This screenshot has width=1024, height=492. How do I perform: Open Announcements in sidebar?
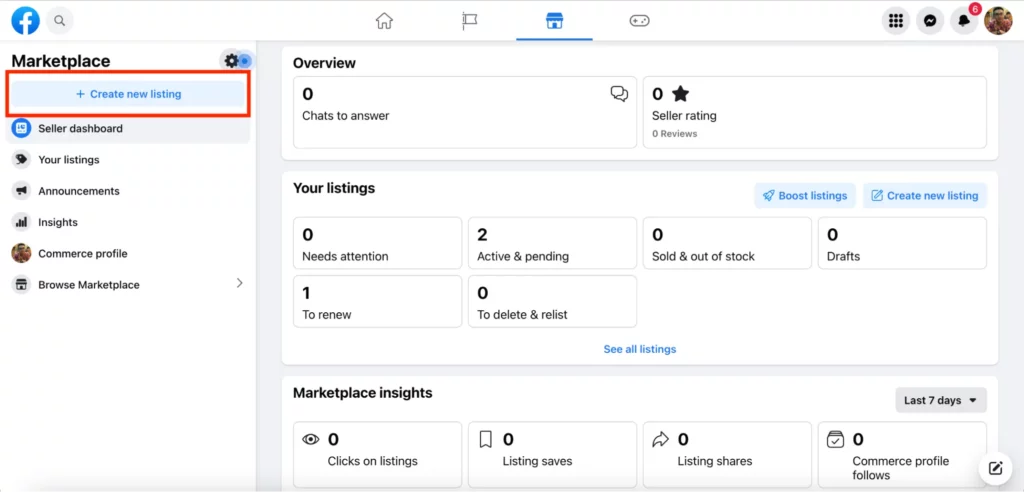(x=129, y=191)
